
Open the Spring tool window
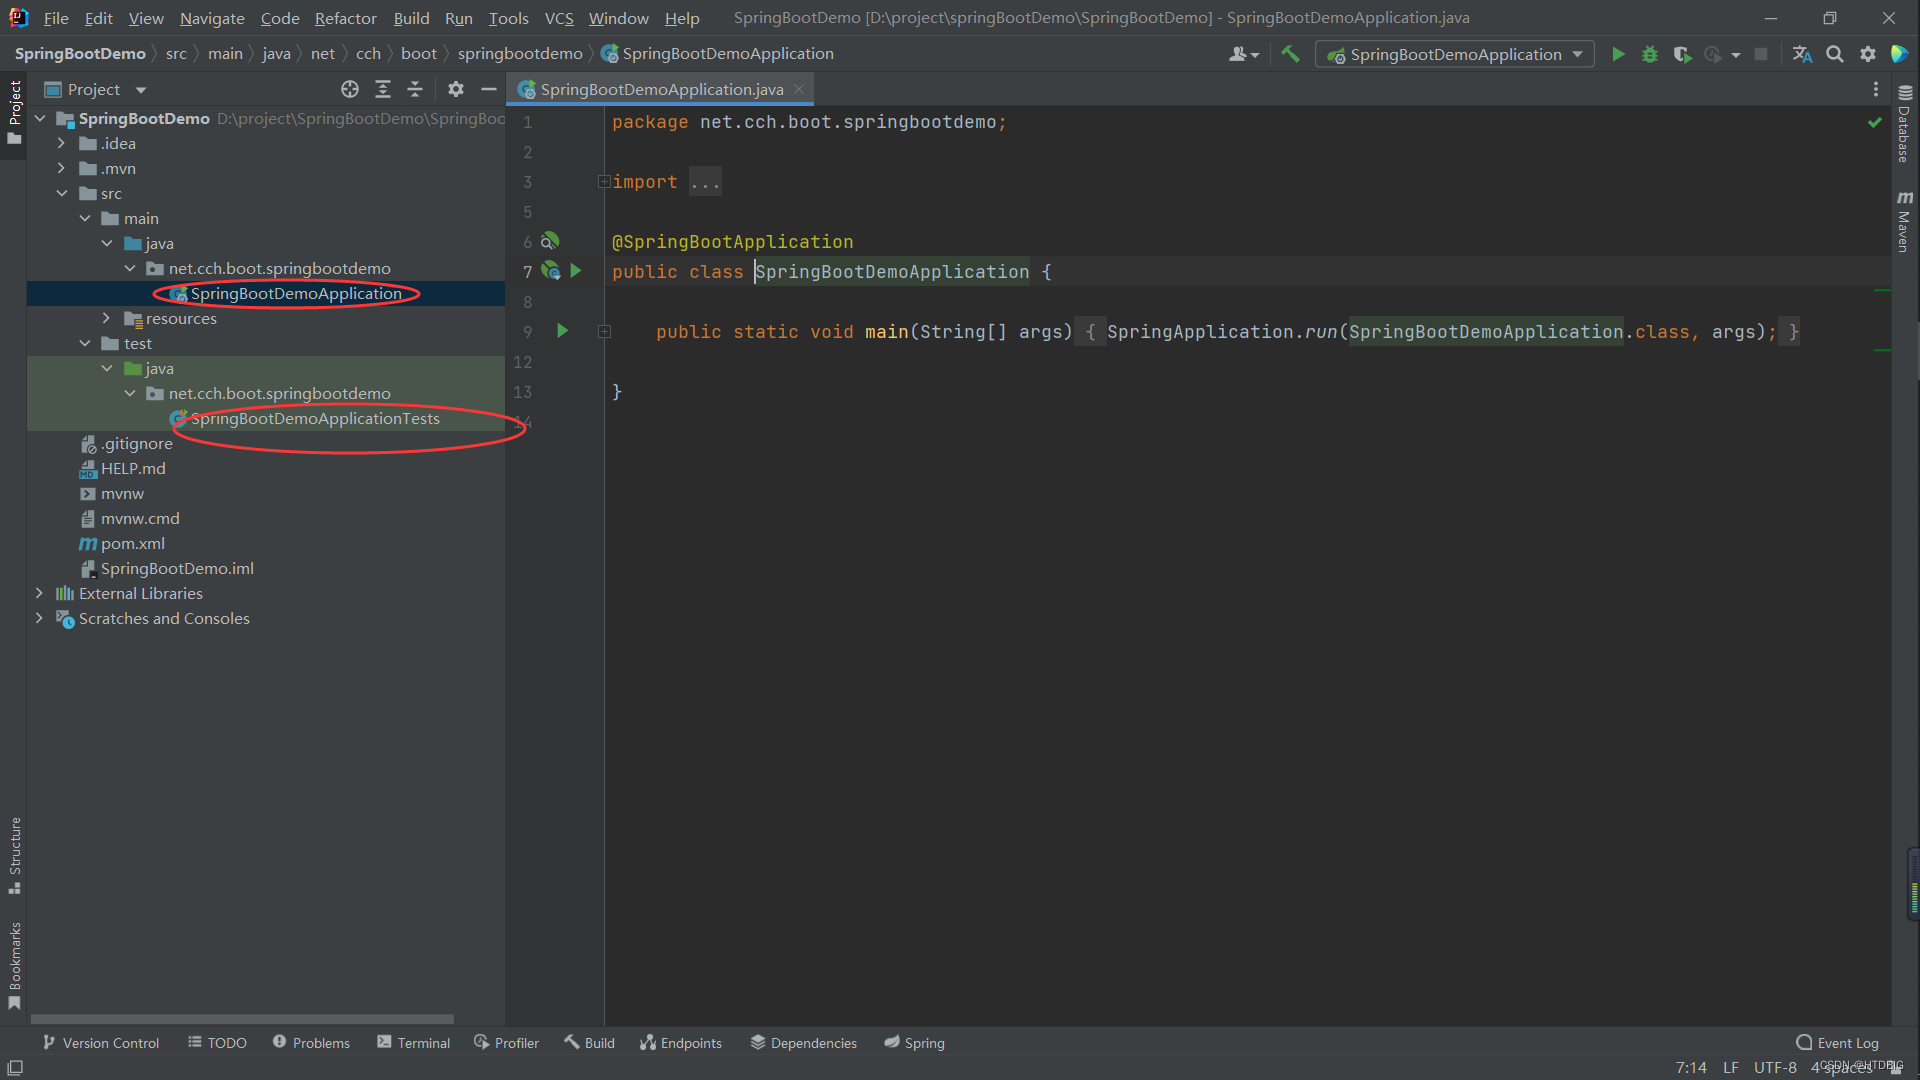pyautogui.click(x=914, y=1043)
